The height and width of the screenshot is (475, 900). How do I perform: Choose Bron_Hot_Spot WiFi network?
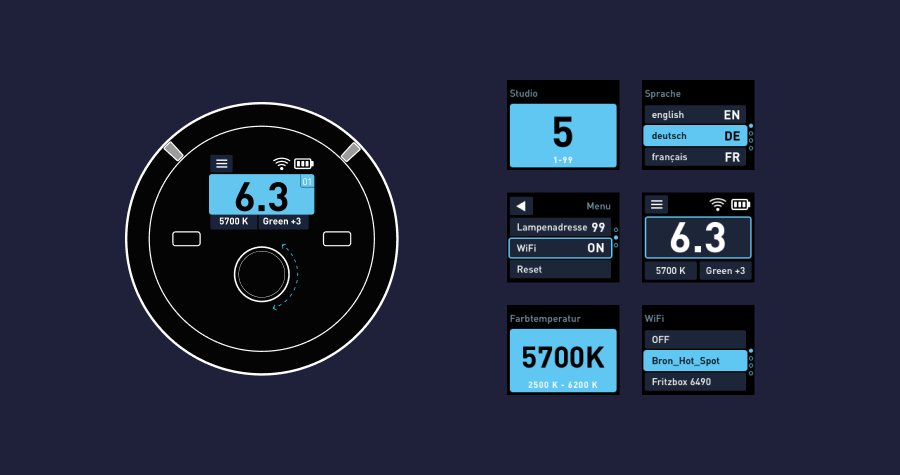pos(695,360)
